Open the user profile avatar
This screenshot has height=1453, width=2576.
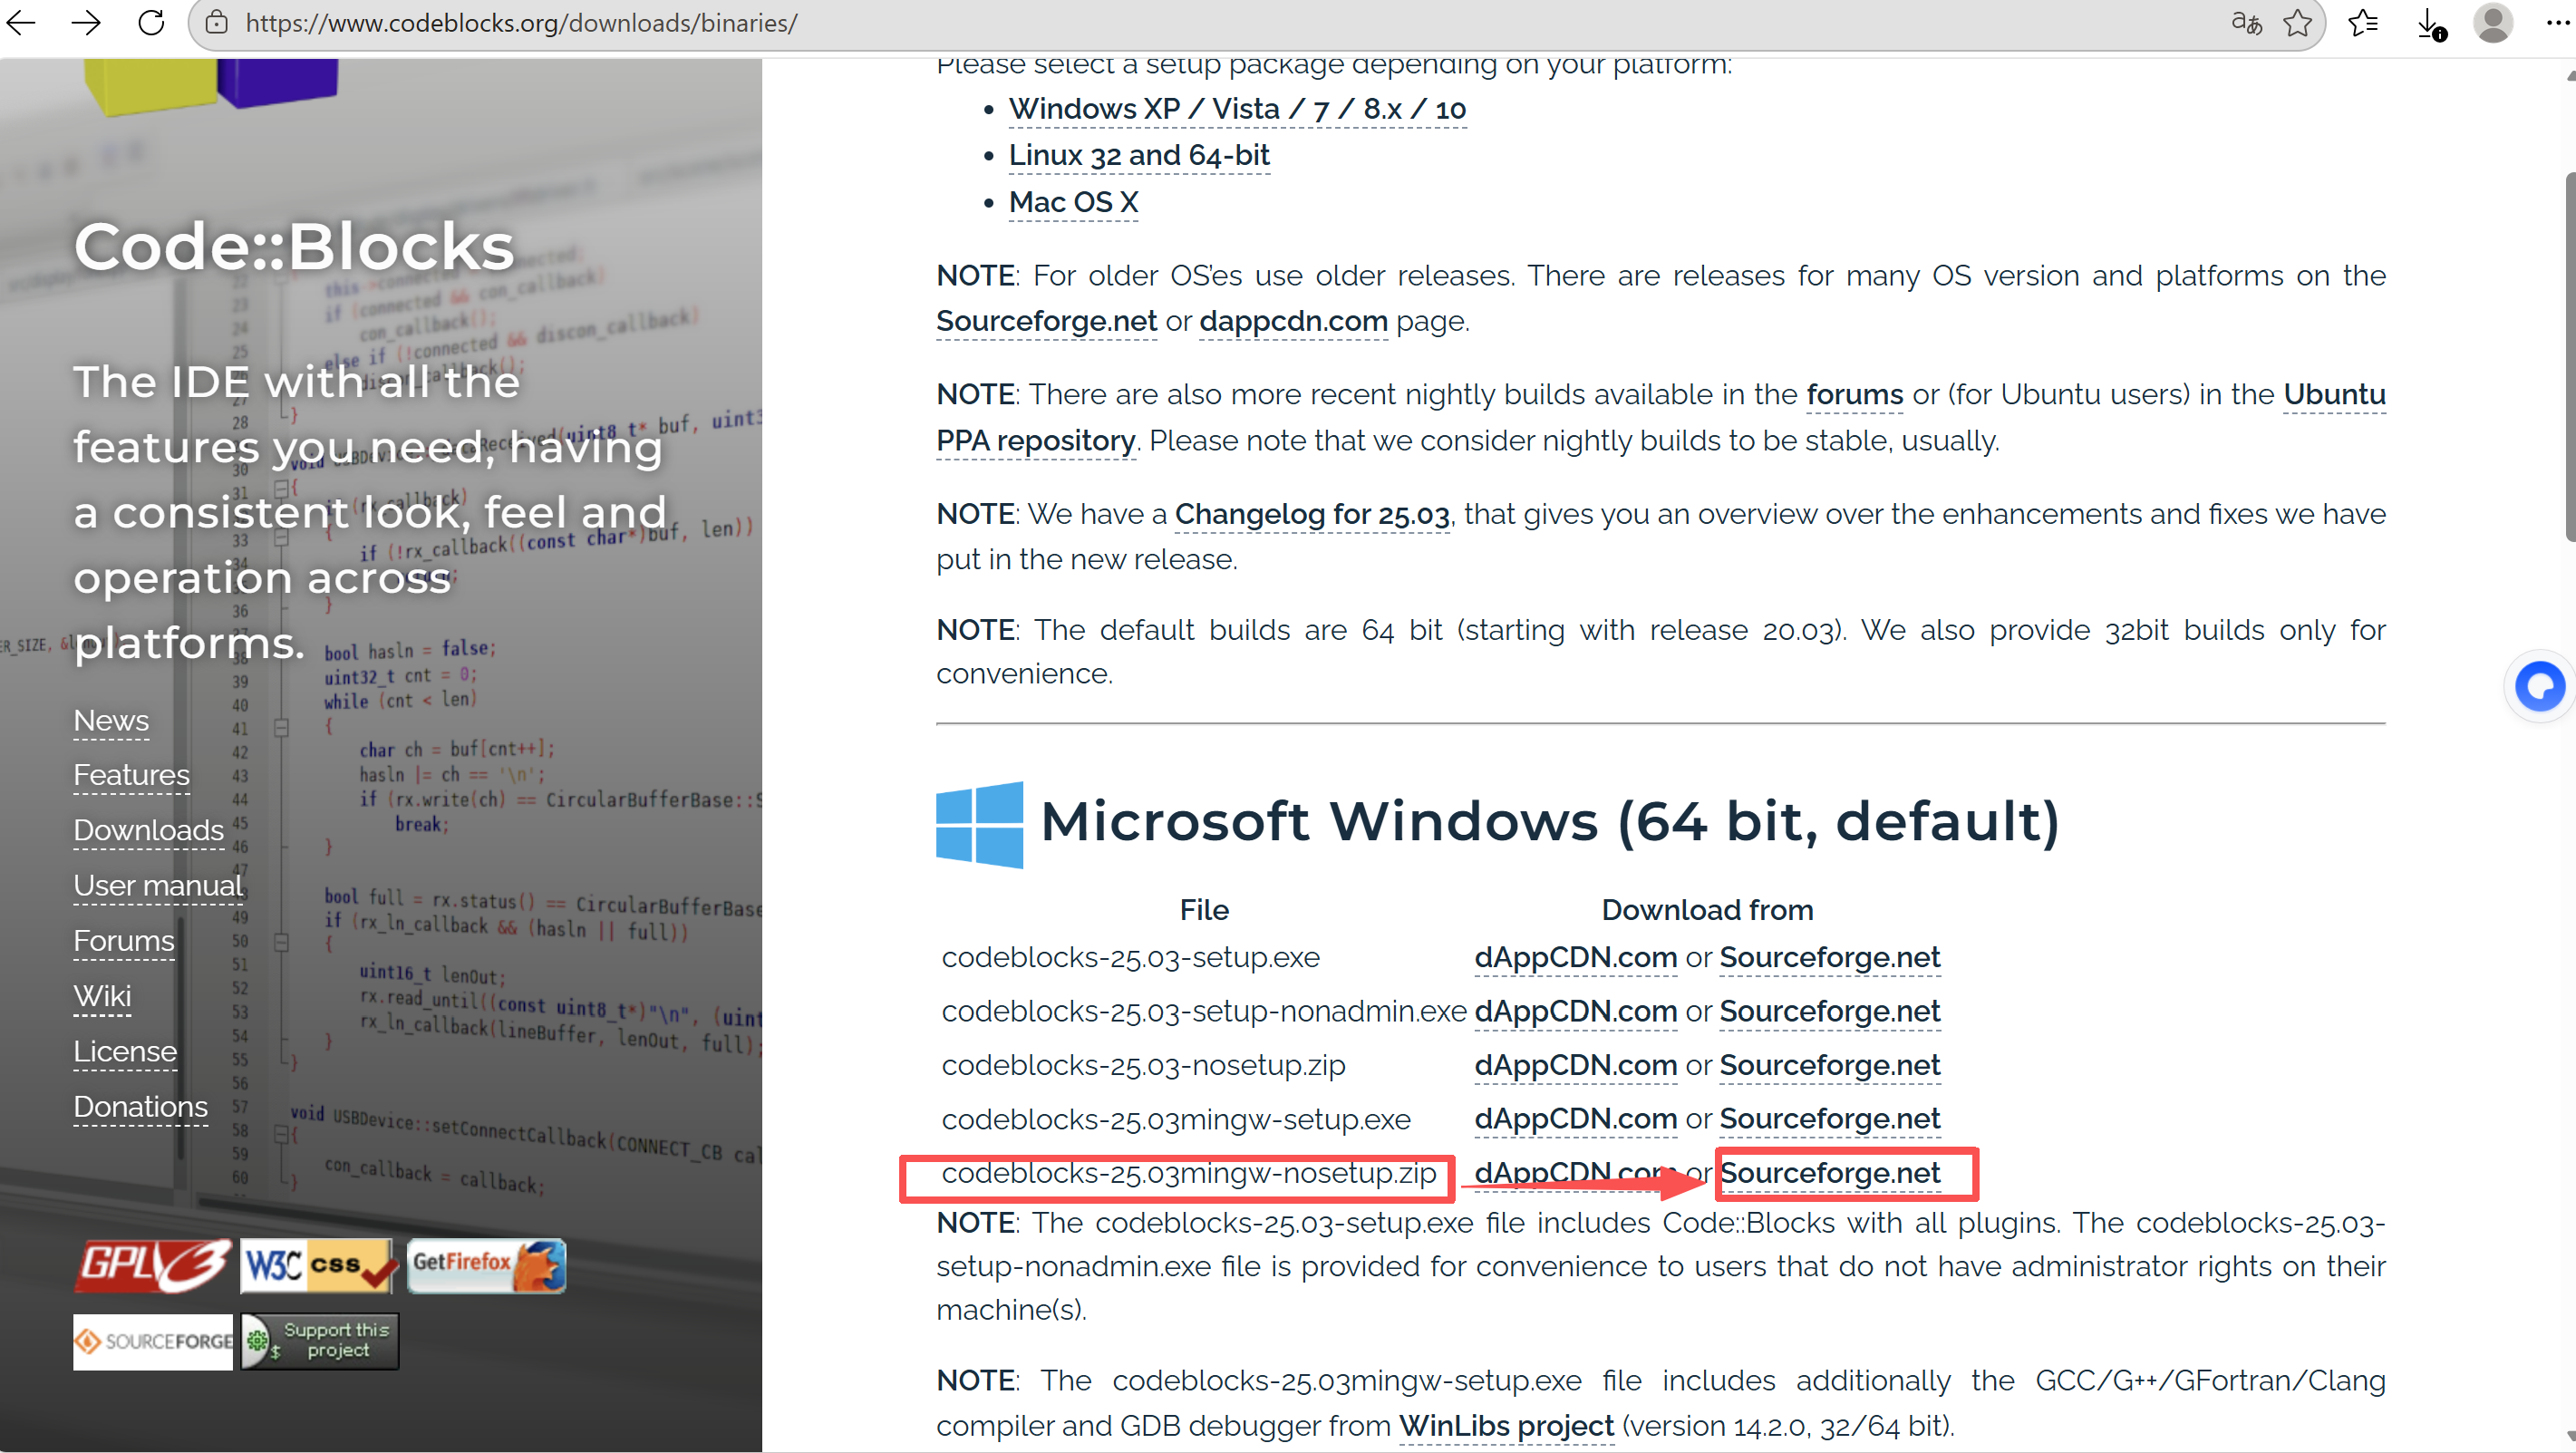click(2493, 22)
